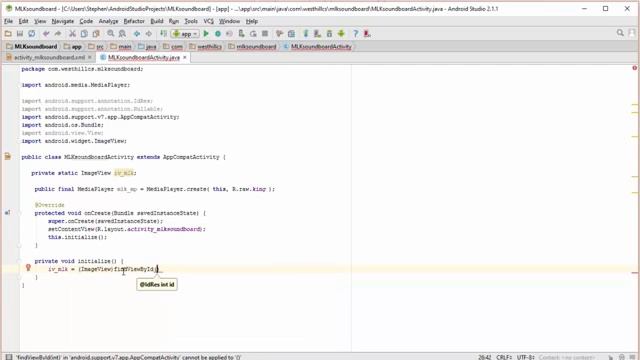This screenshot has width=640, height=360.
Task: Open the app run configuration dropdown
Action: point(185,34)
